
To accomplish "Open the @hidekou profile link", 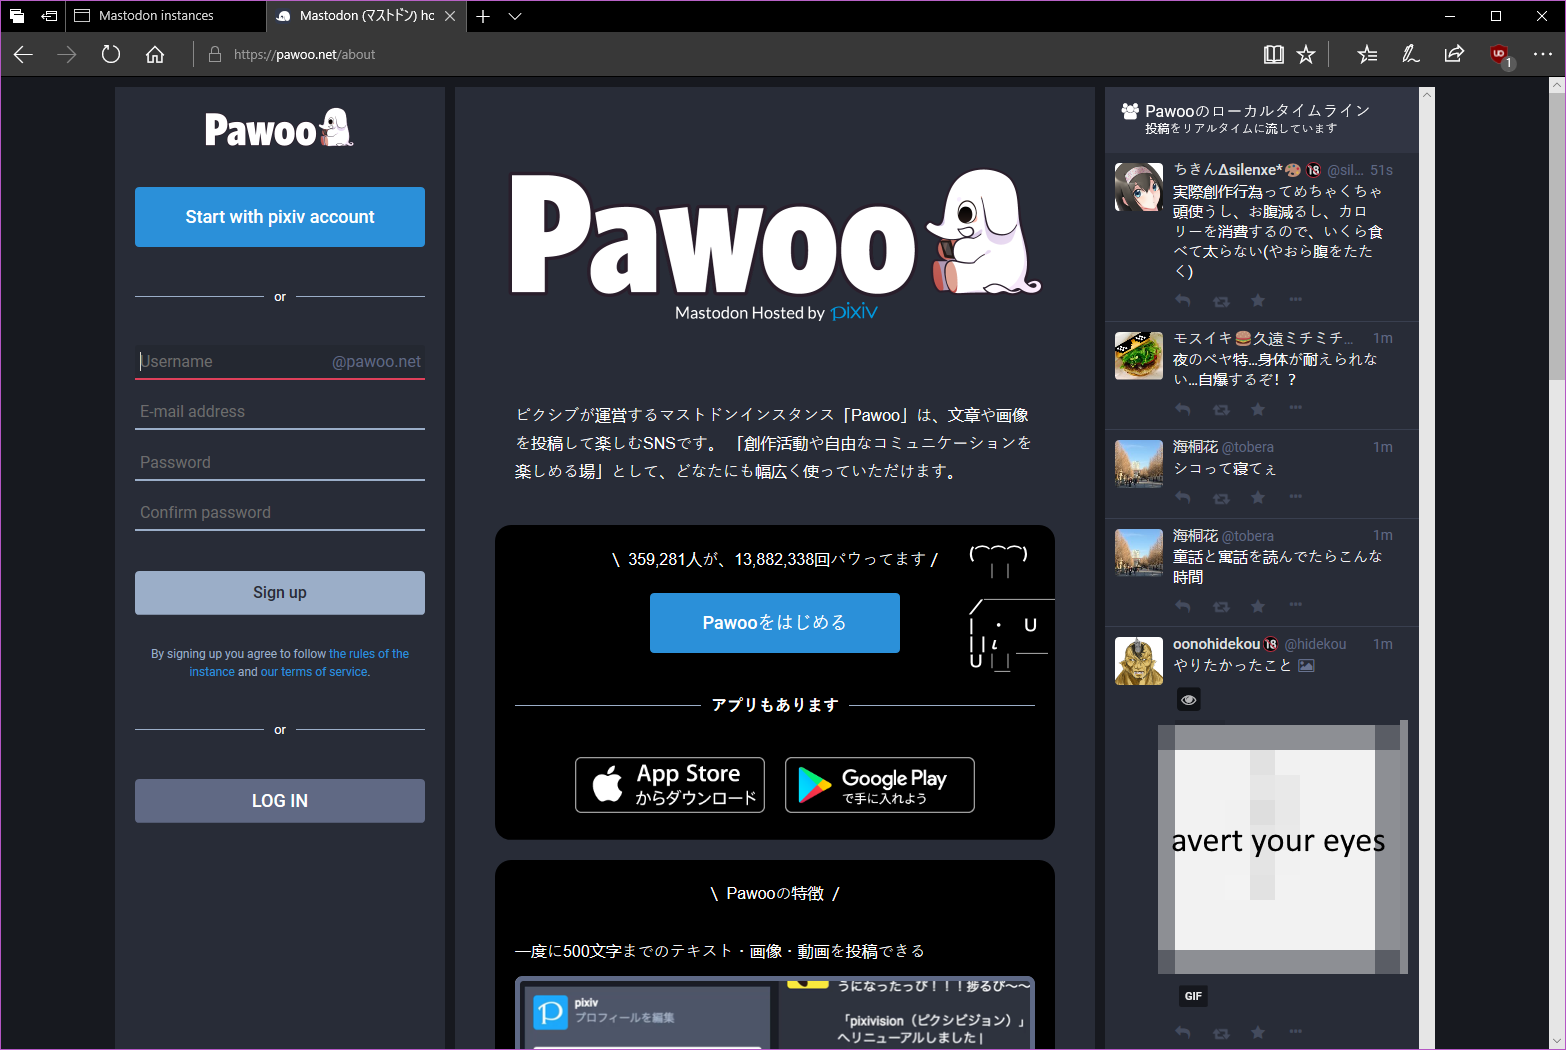I will pos(1315,645).
